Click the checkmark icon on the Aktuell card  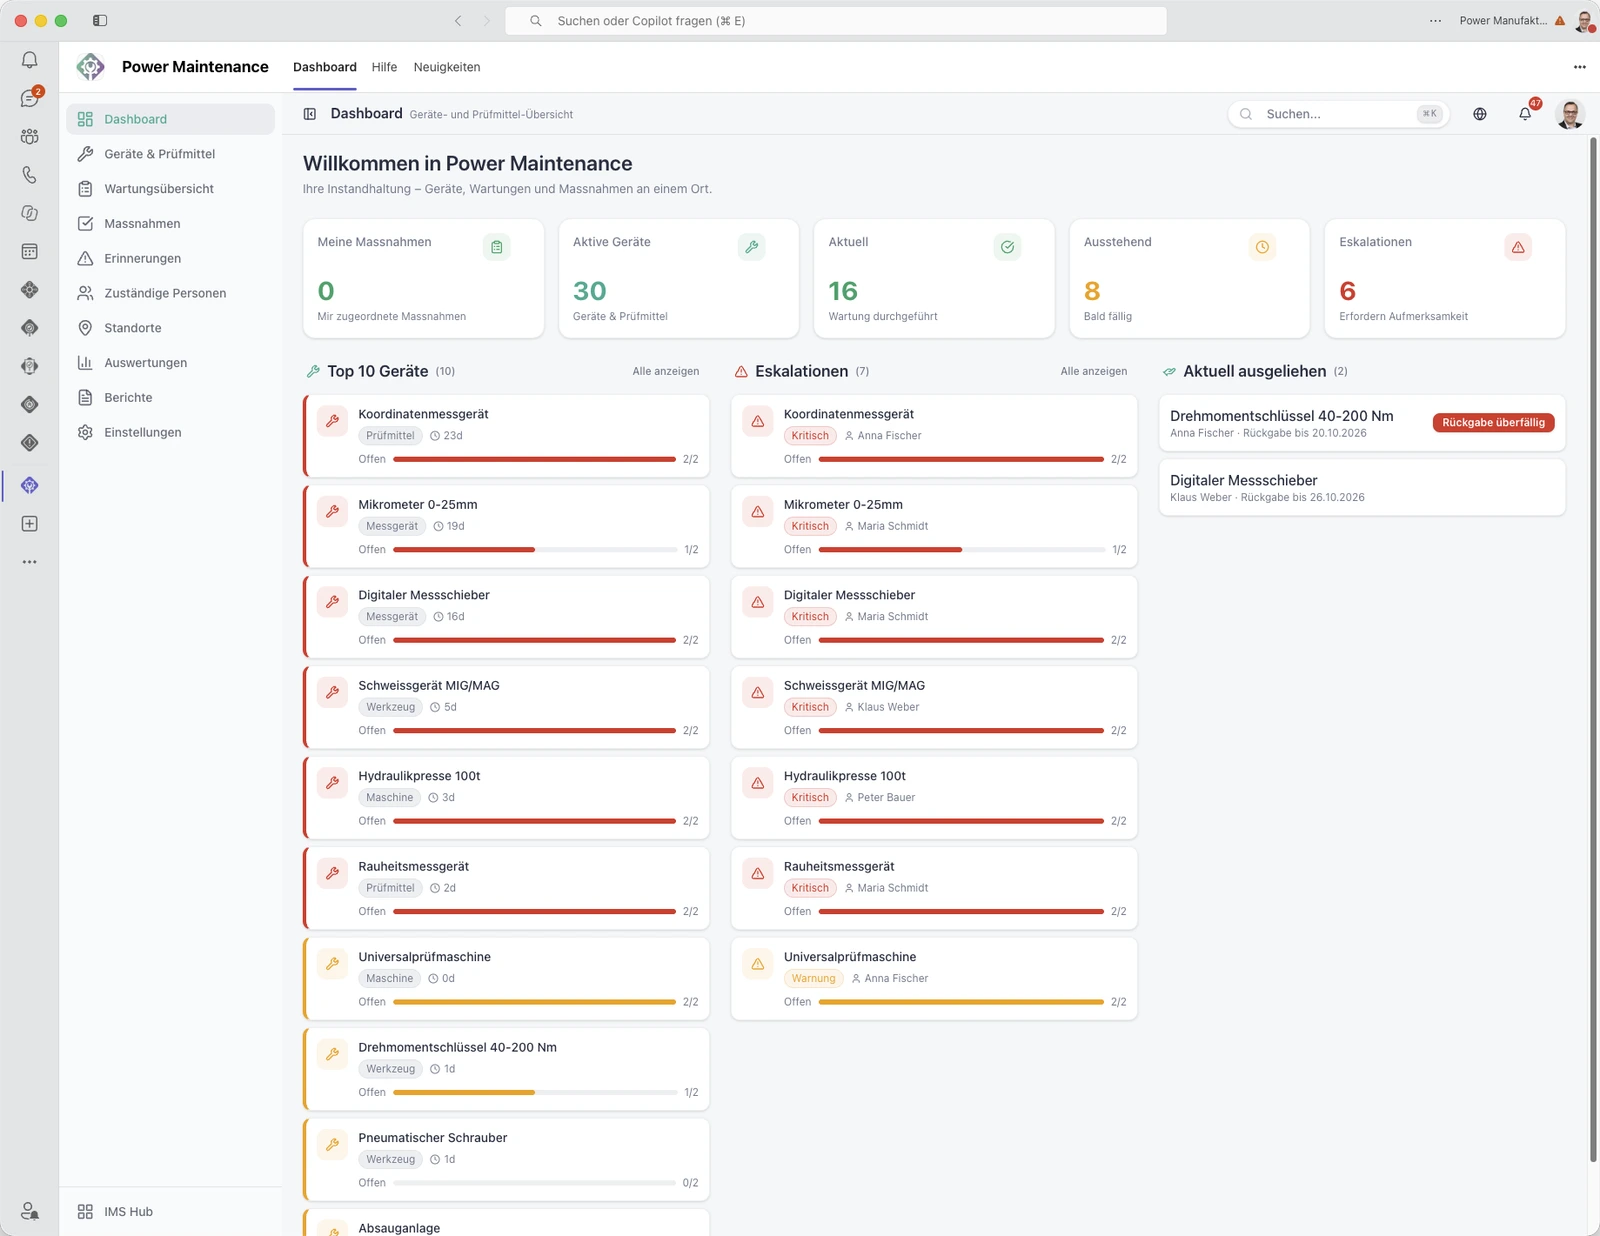point(1007,247)
